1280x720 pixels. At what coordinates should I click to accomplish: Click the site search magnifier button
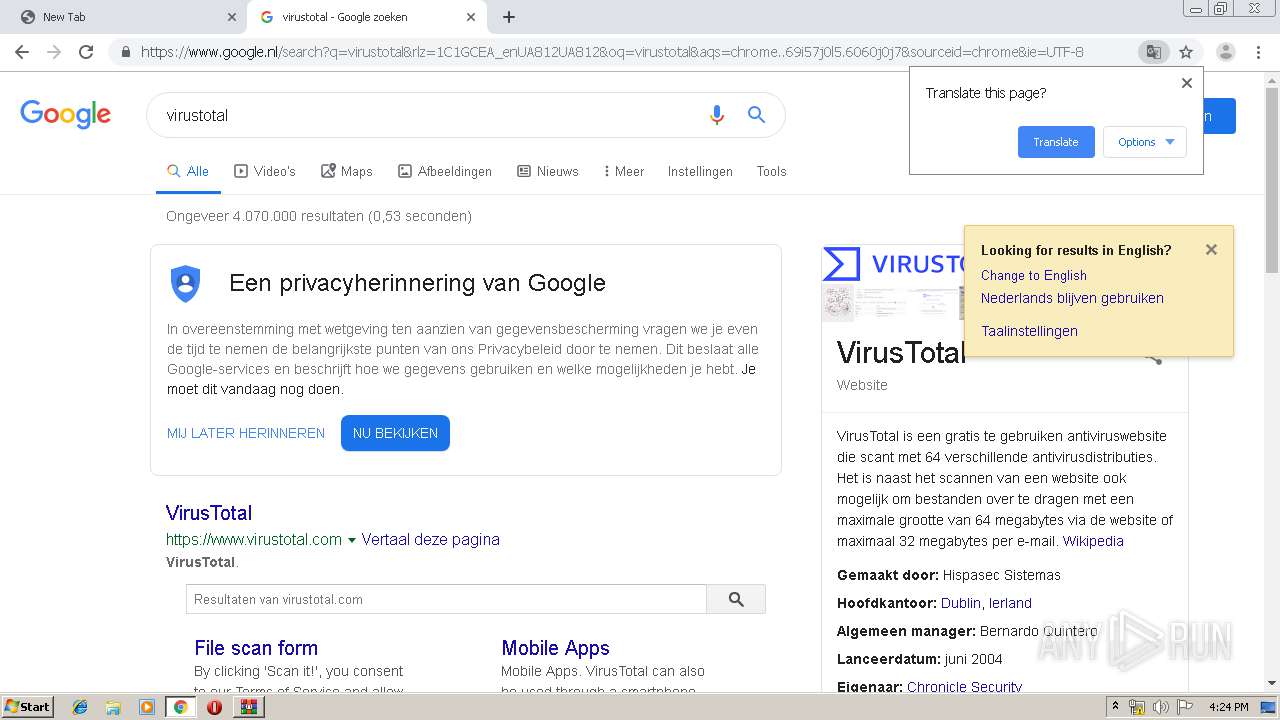pos(736,599)
